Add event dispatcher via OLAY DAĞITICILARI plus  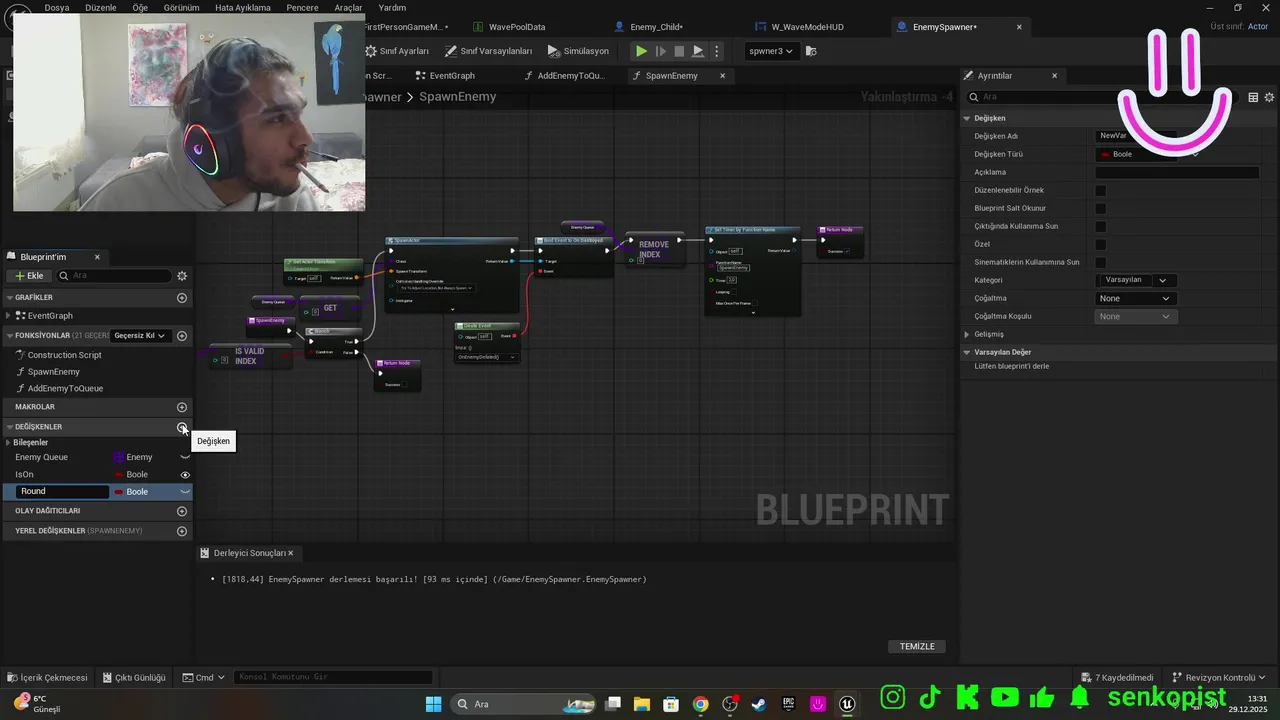(182, 511)
